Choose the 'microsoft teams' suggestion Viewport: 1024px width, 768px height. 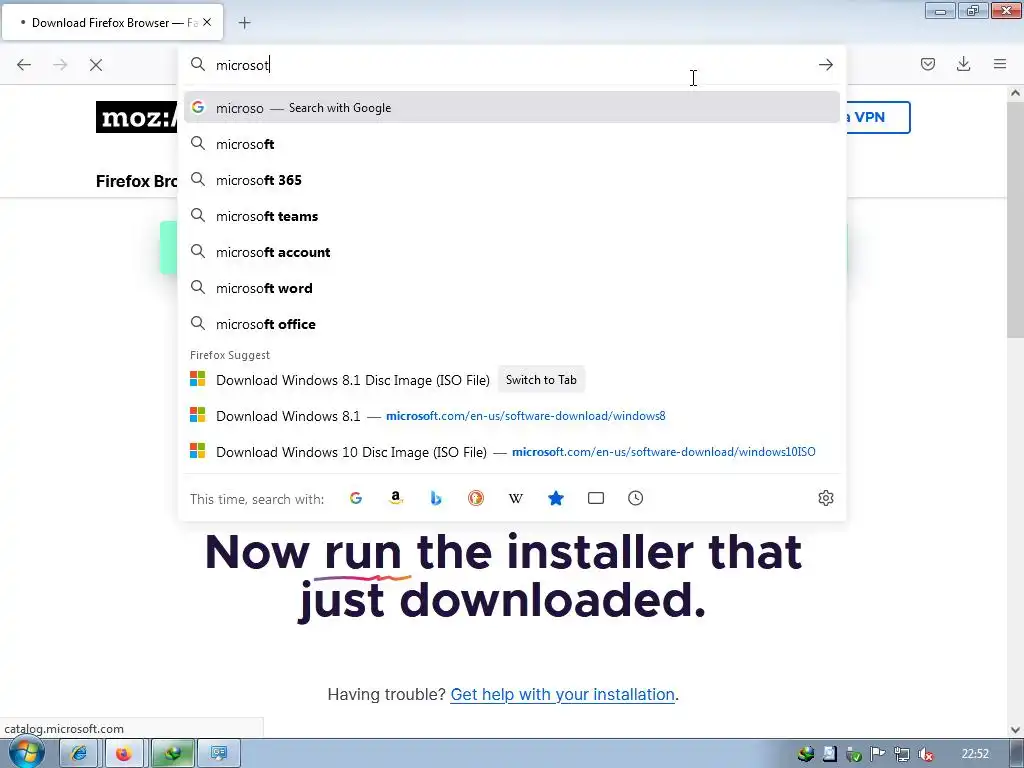coord(512,216)
